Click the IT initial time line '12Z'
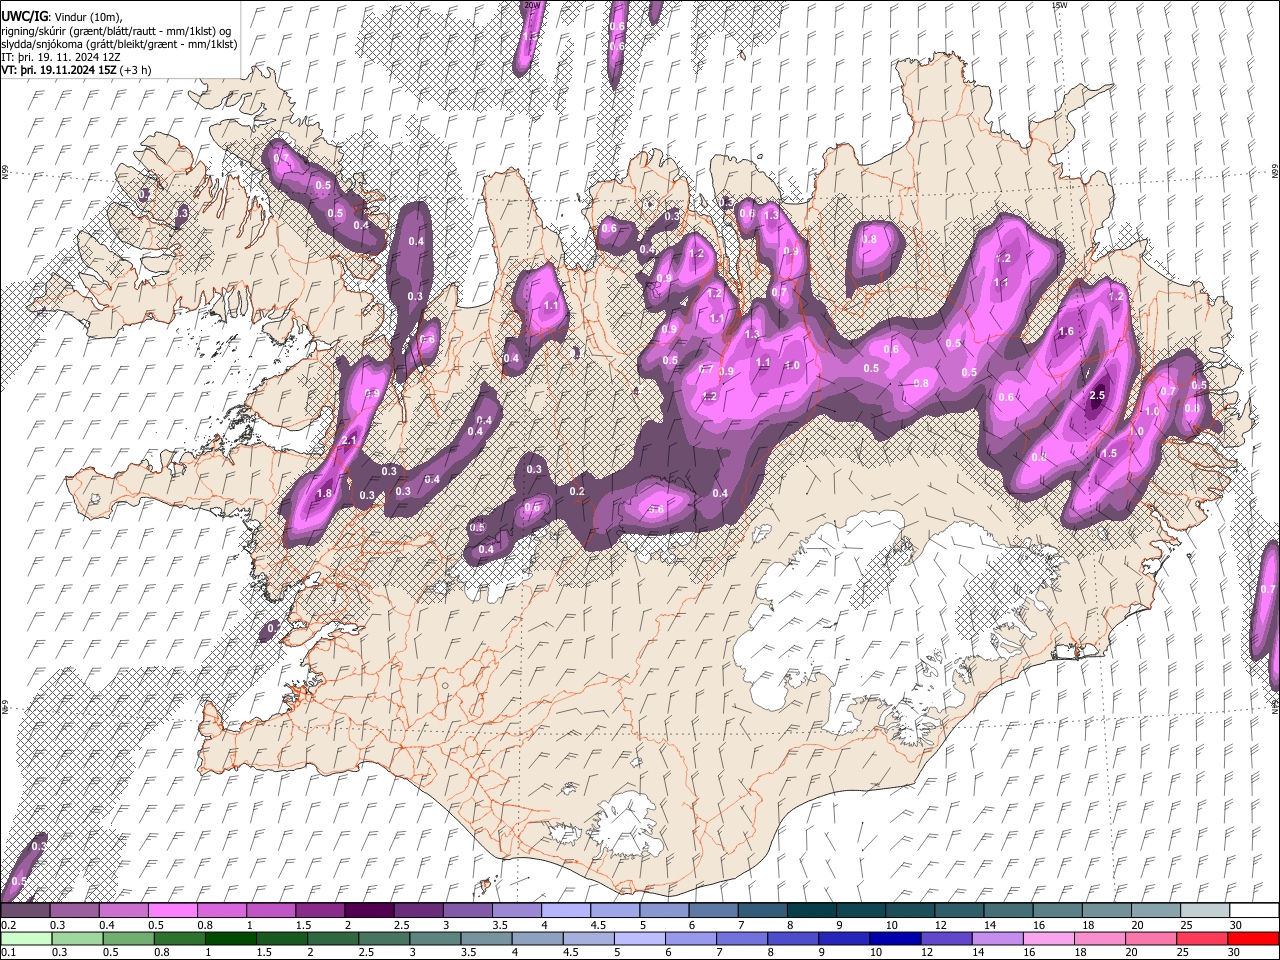Screen dimensions: 1280x960 pos(62,57)
